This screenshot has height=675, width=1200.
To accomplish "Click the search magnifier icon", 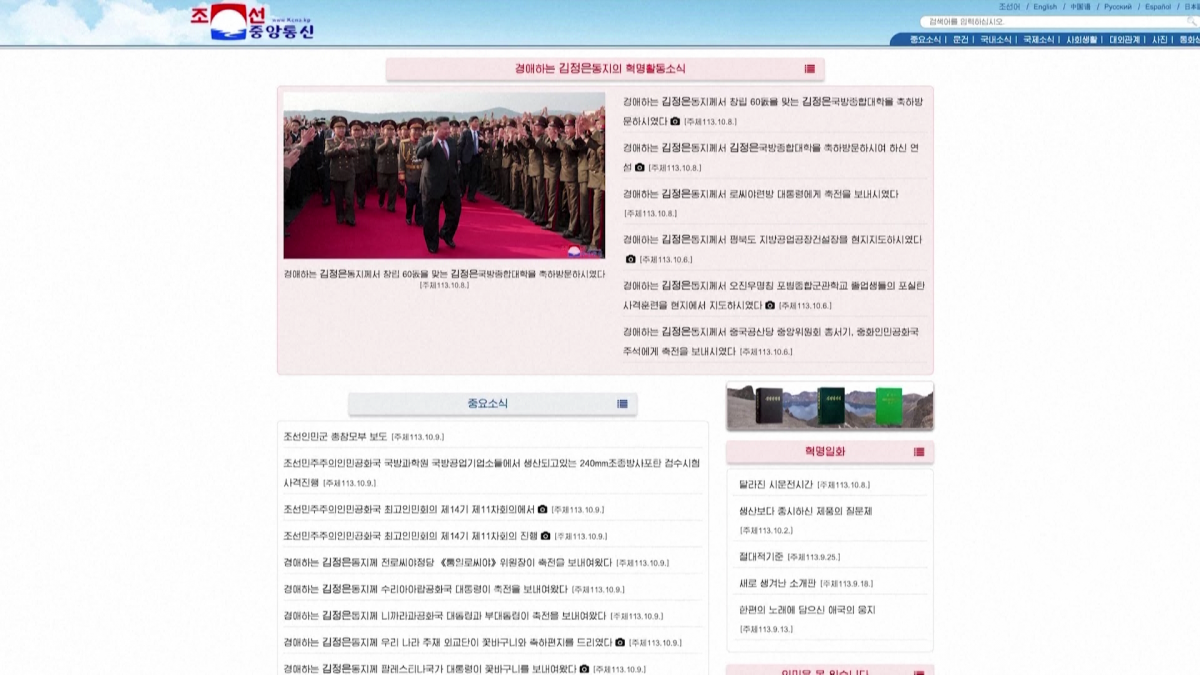I will (x=1193, y=22).
